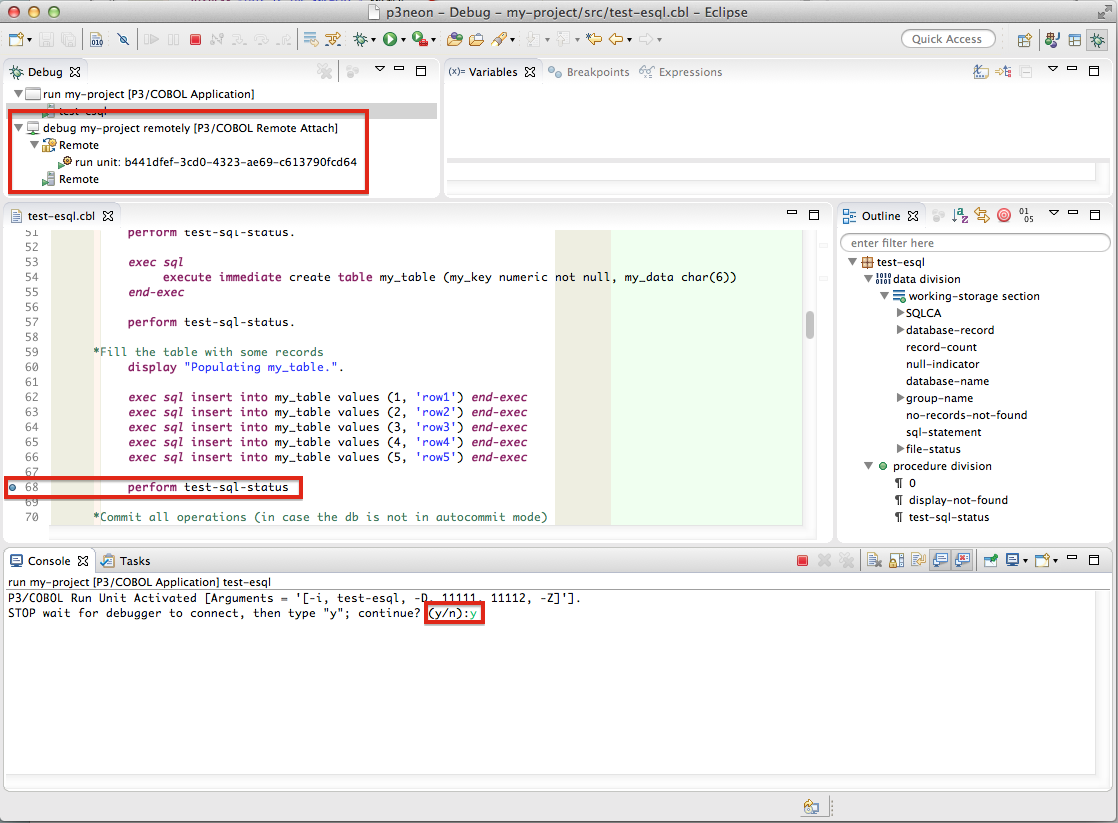Image resolution: width=1118 pixels, height=823 pixels.
Task: Open Display Selected Console dropdown arrow
Action: tap(1025, 561)
